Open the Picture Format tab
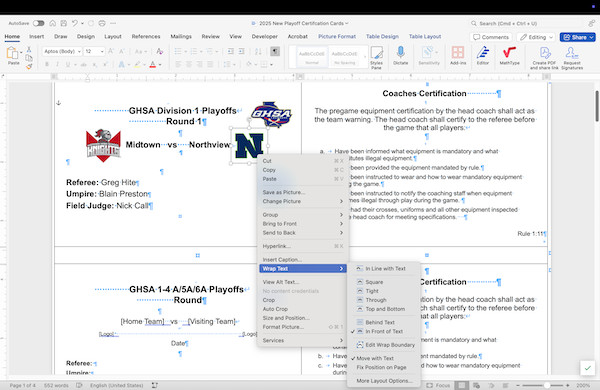 [x=337, y=36]
